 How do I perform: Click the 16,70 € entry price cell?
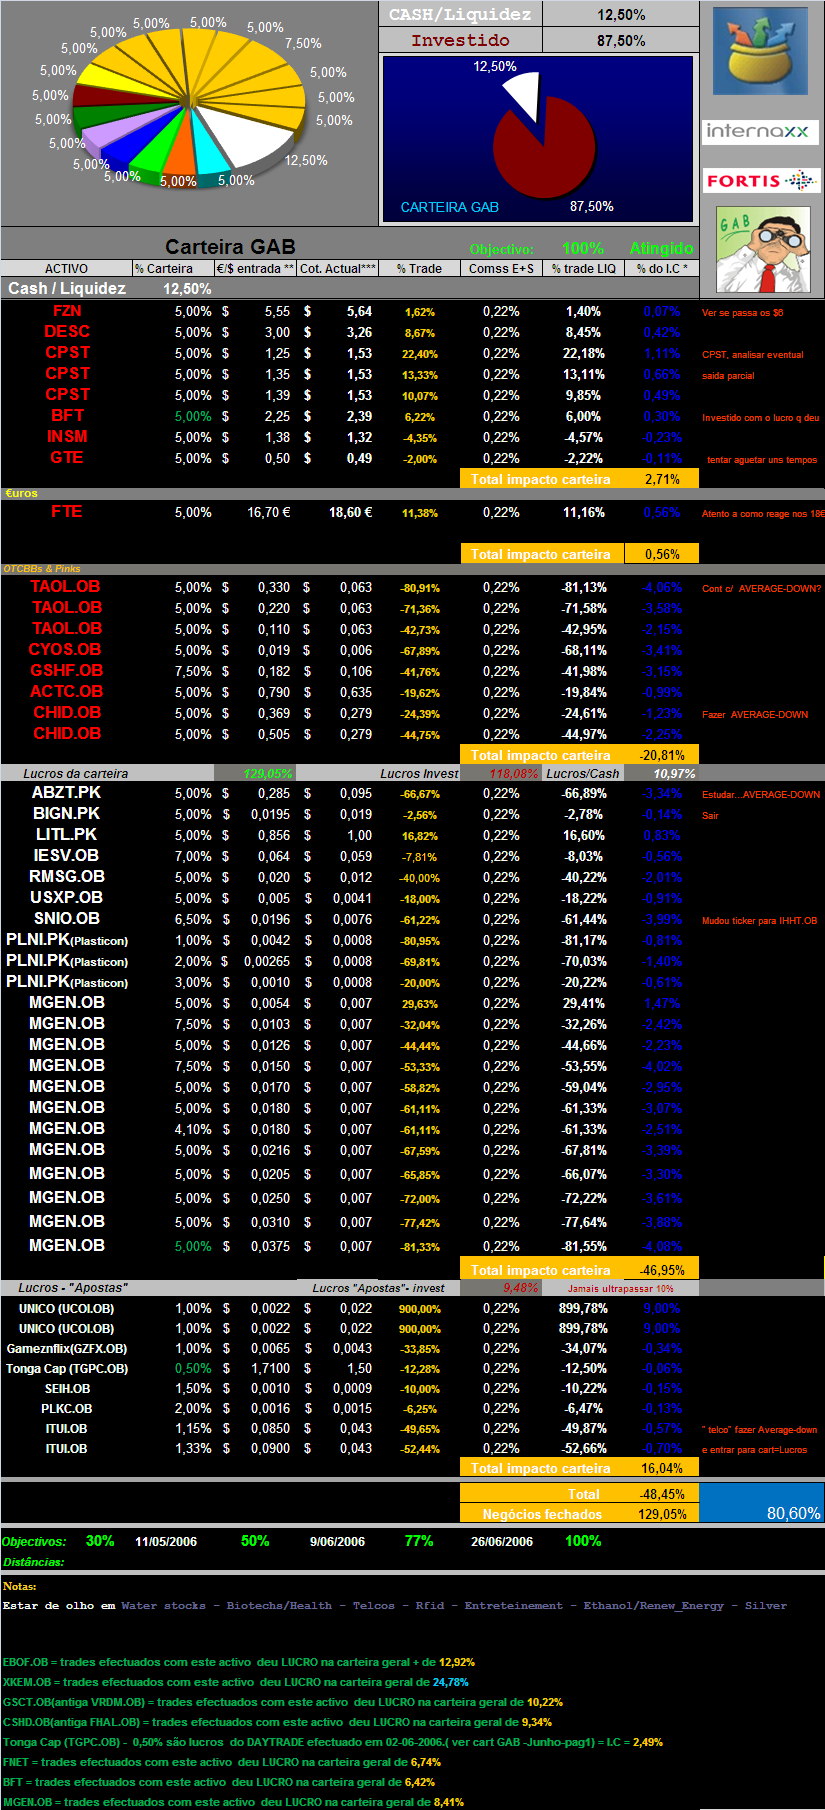(269, 512)
